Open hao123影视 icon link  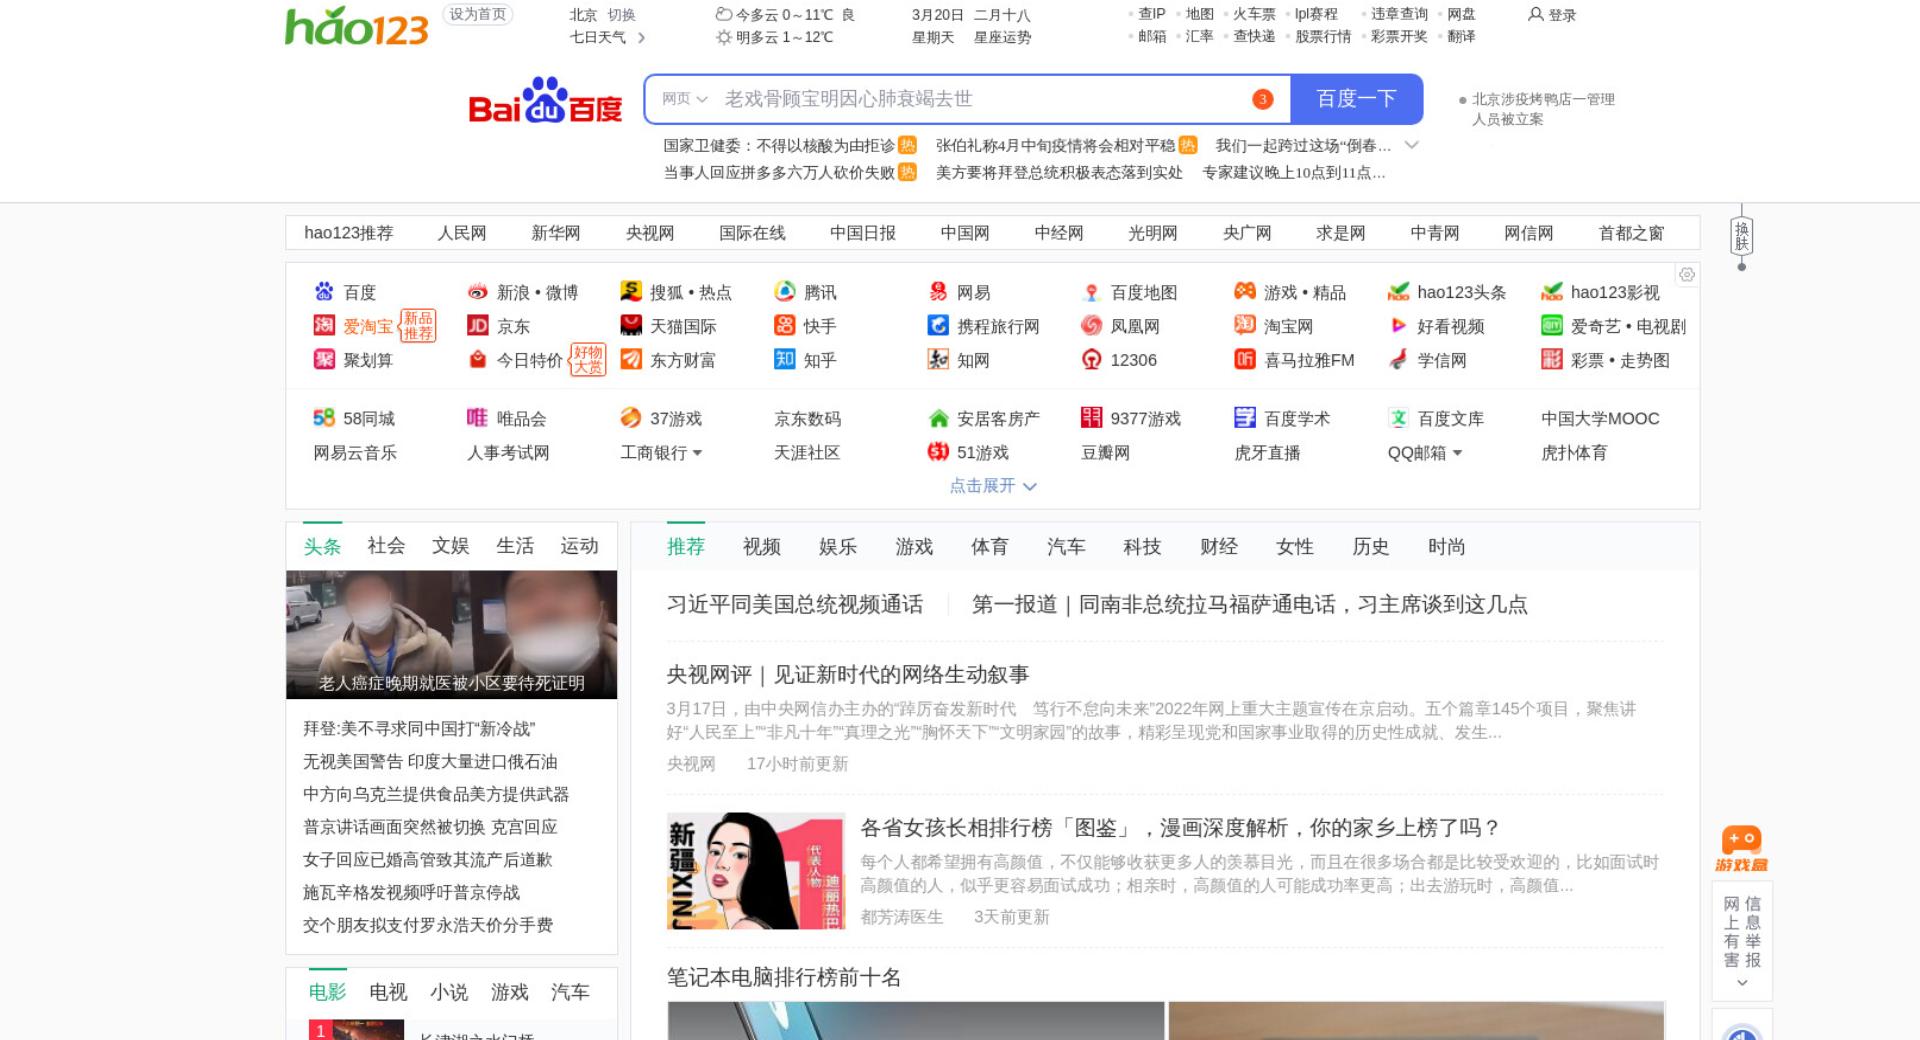[x=1552, y=292]
